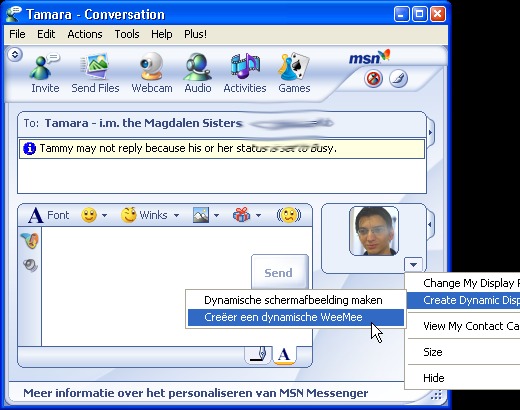Open Games from the toolbar
520x410 pixels.
coord(294,72)
